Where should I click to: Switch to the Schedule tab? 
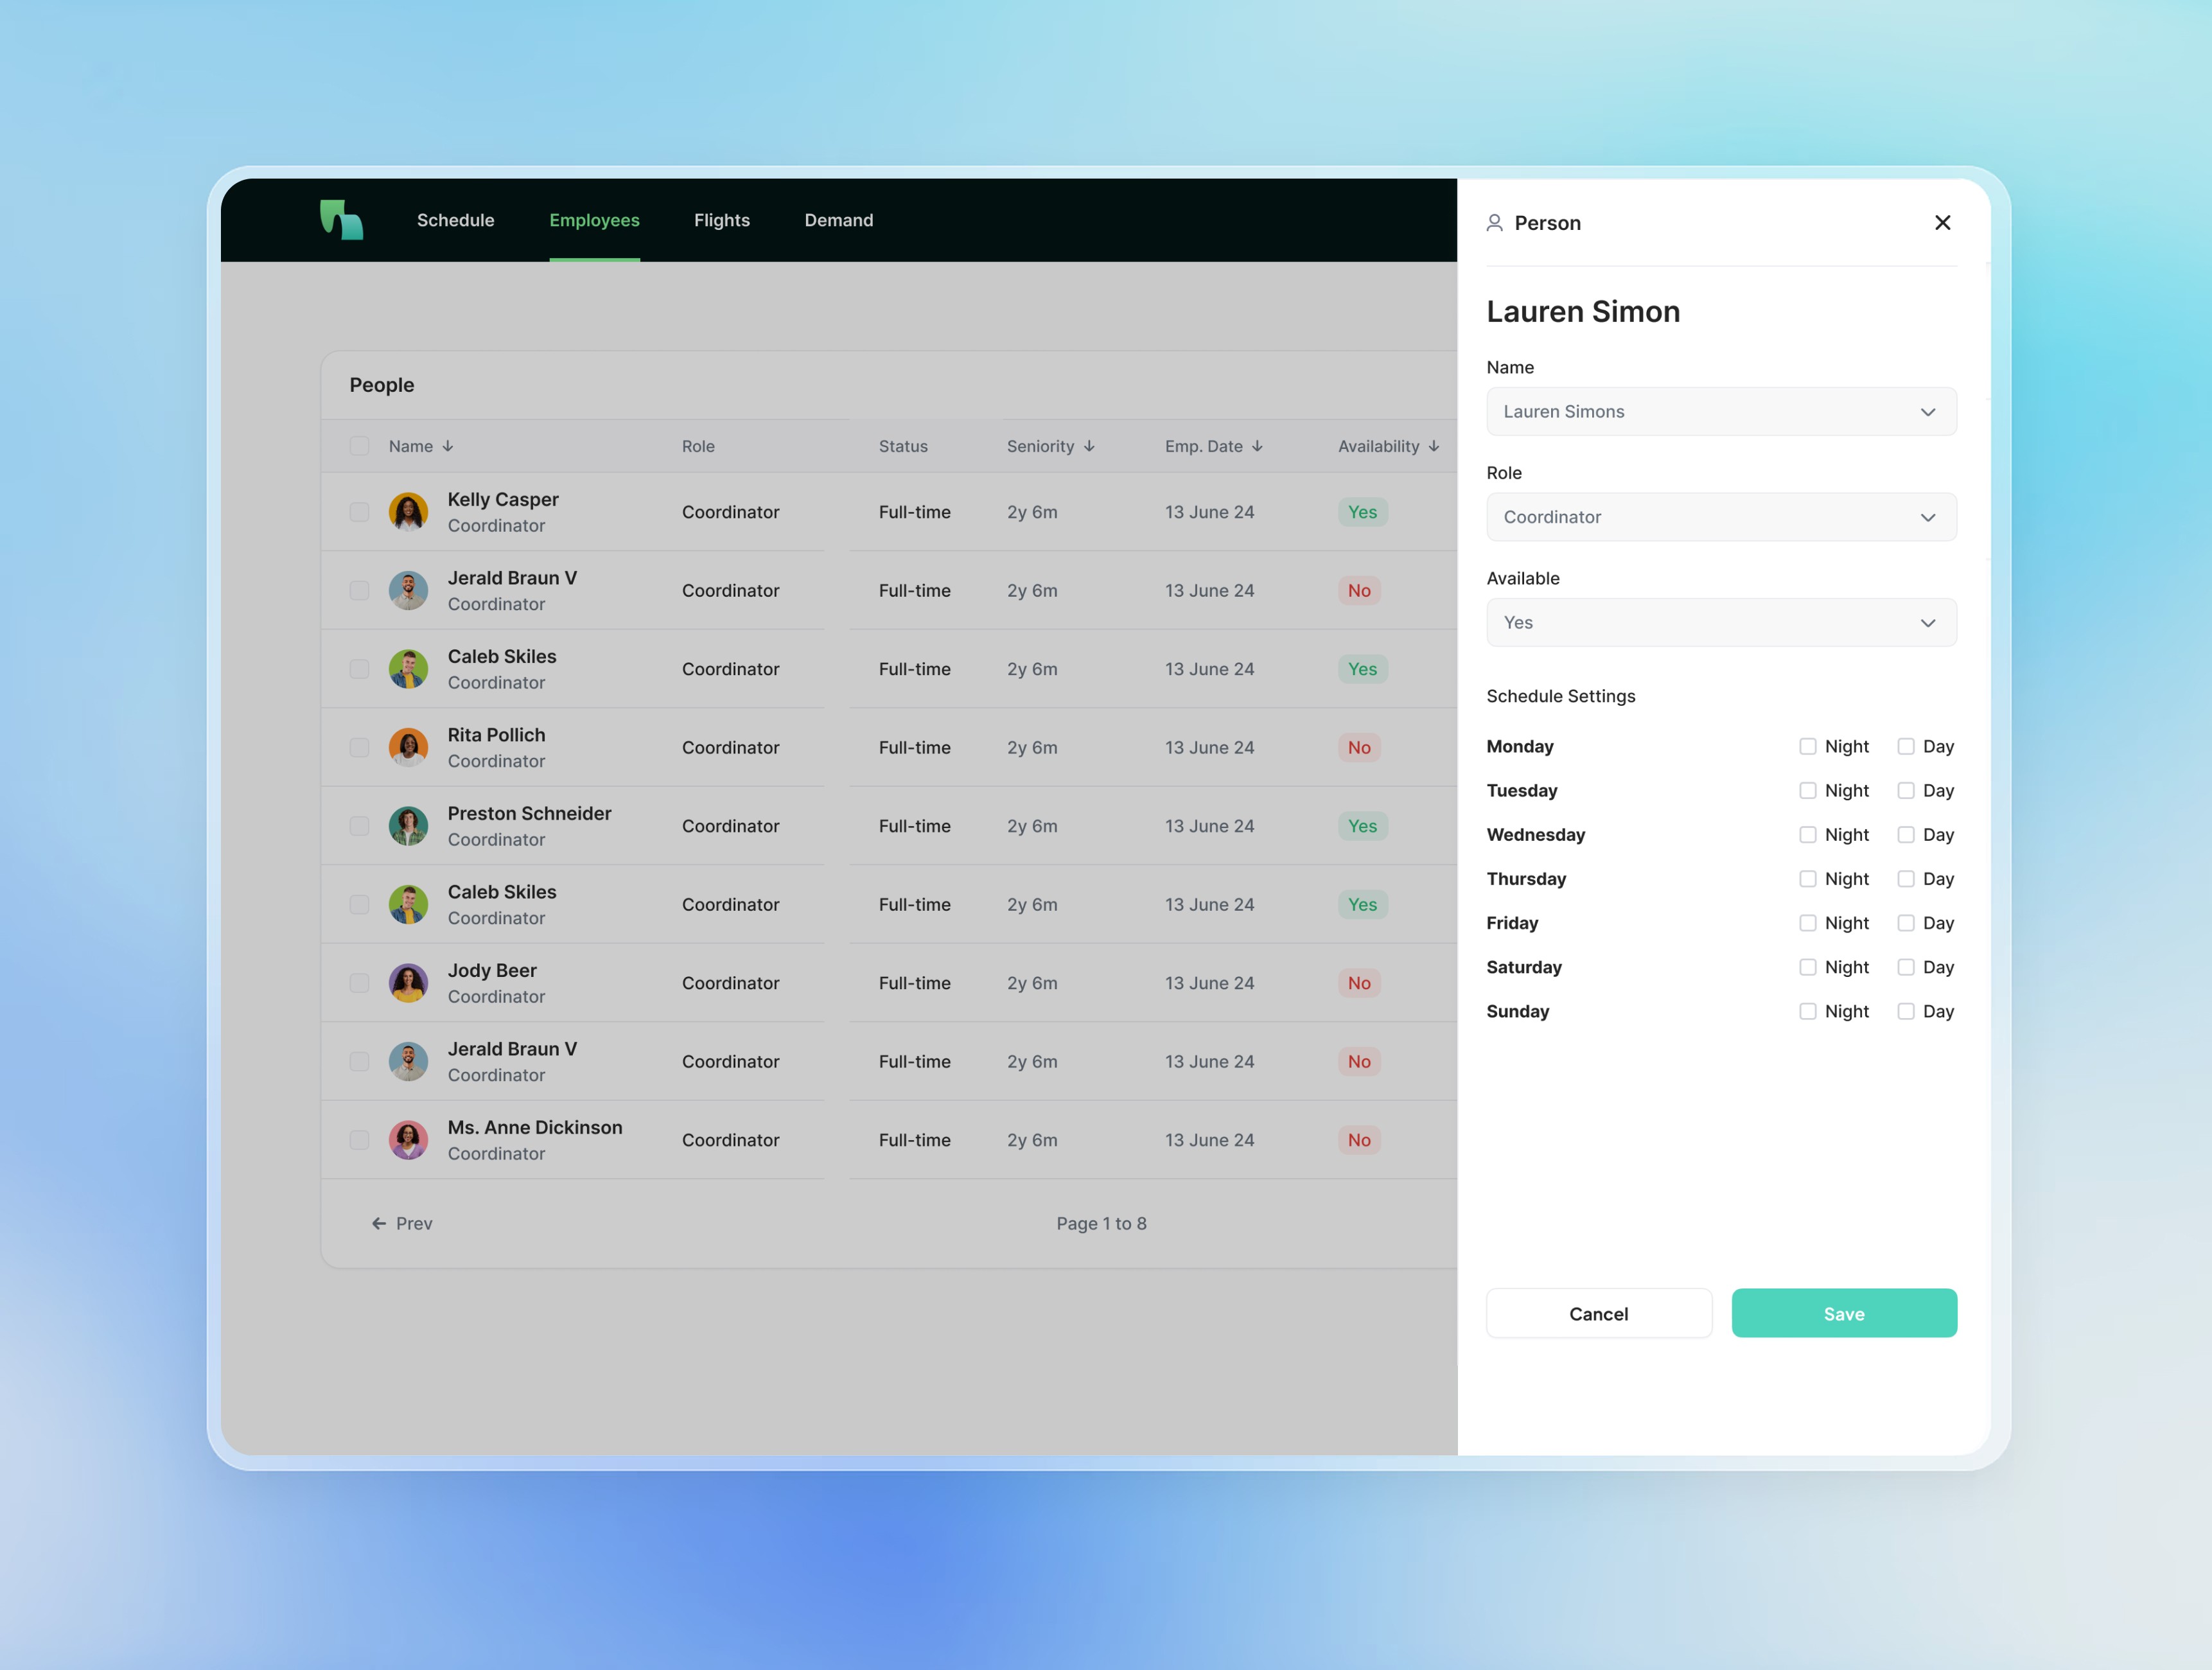455,220
